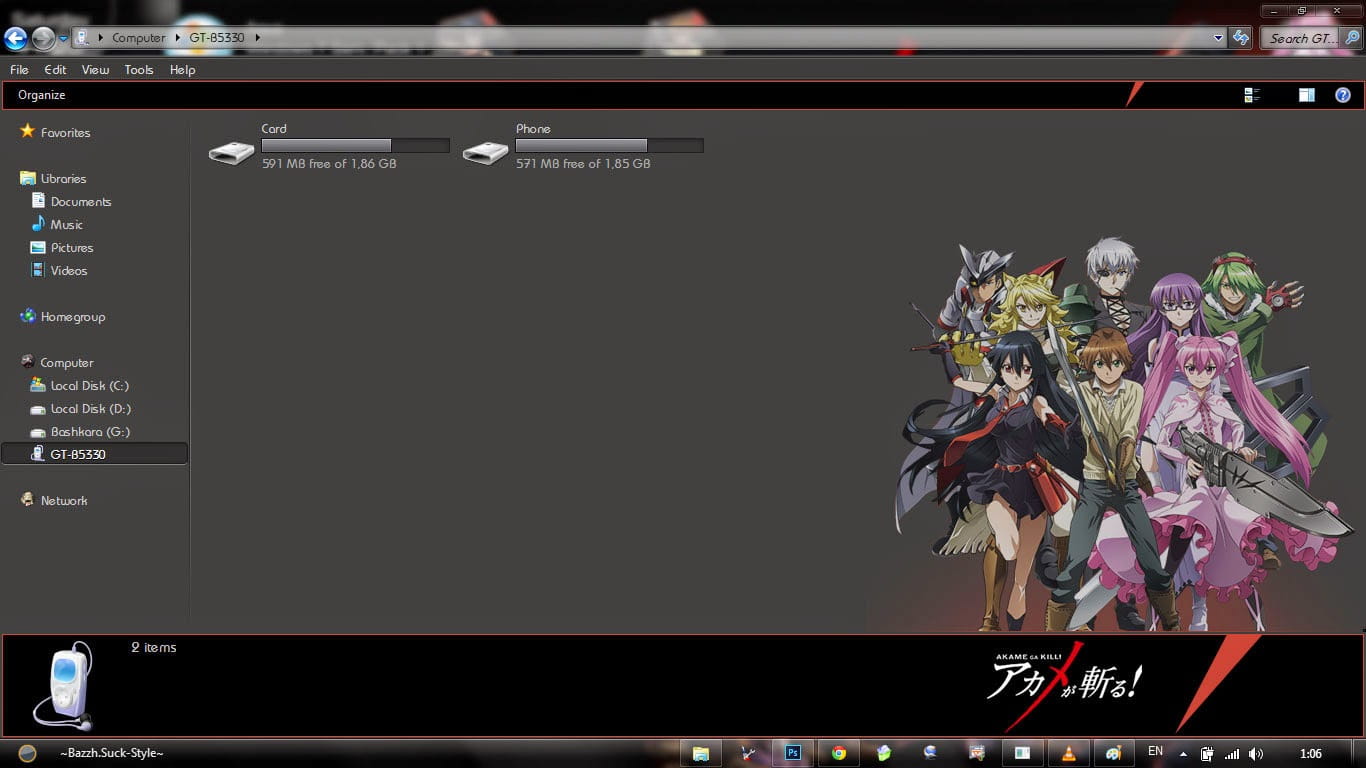Select Computer in the navigation pane

pos(66,363)
